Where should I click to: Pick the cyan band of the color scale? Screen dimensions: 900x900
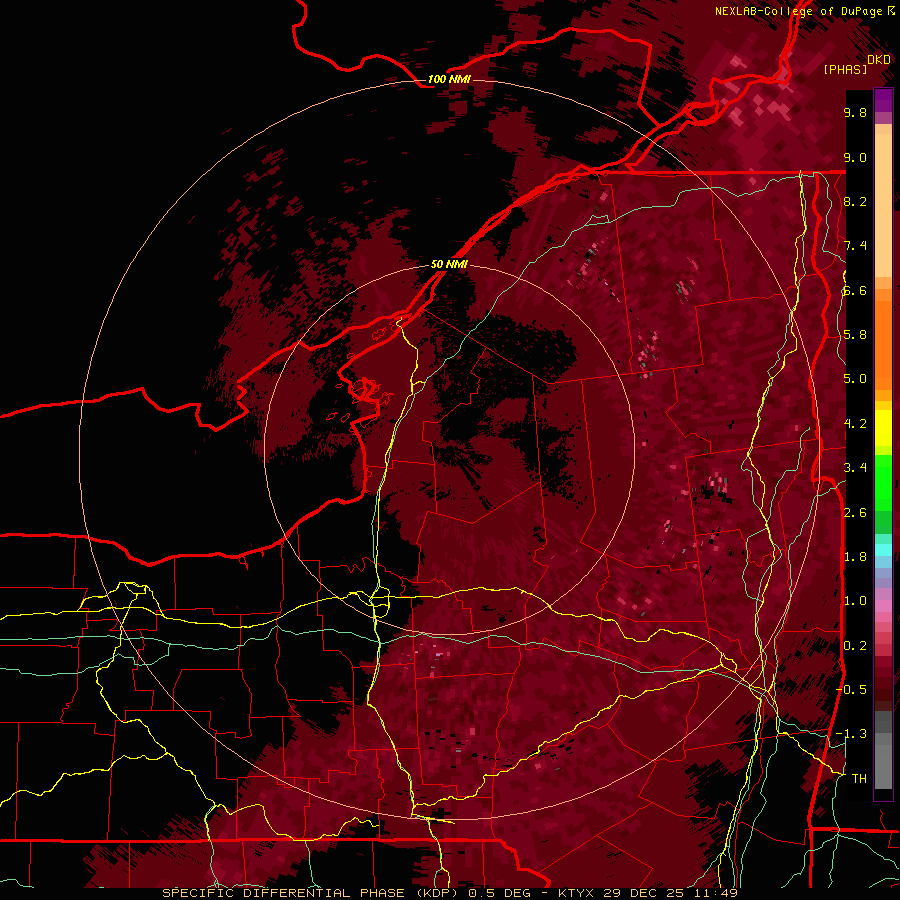(x=883, y=549)
